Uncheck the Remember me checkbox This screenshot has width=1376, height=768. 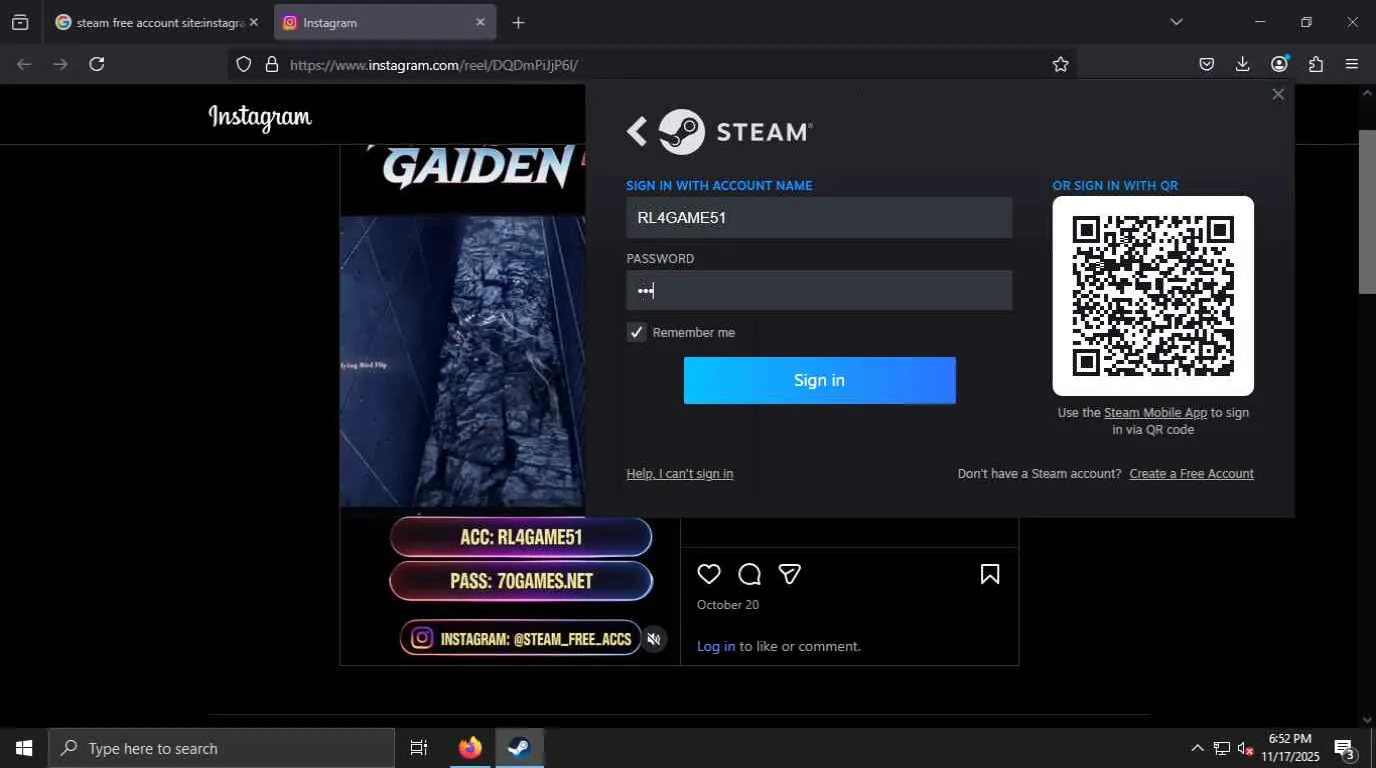click(637, 332)
